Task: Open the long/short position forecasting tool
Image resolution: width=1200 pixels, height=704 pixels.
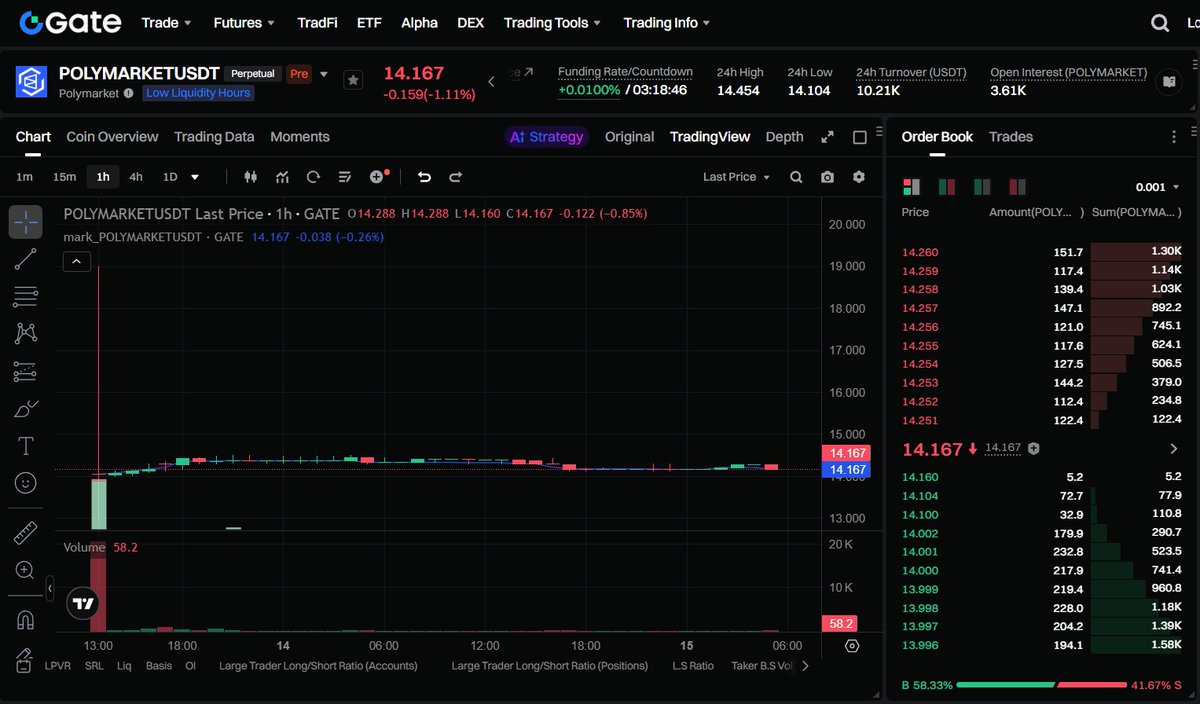Action: (26, 371)
